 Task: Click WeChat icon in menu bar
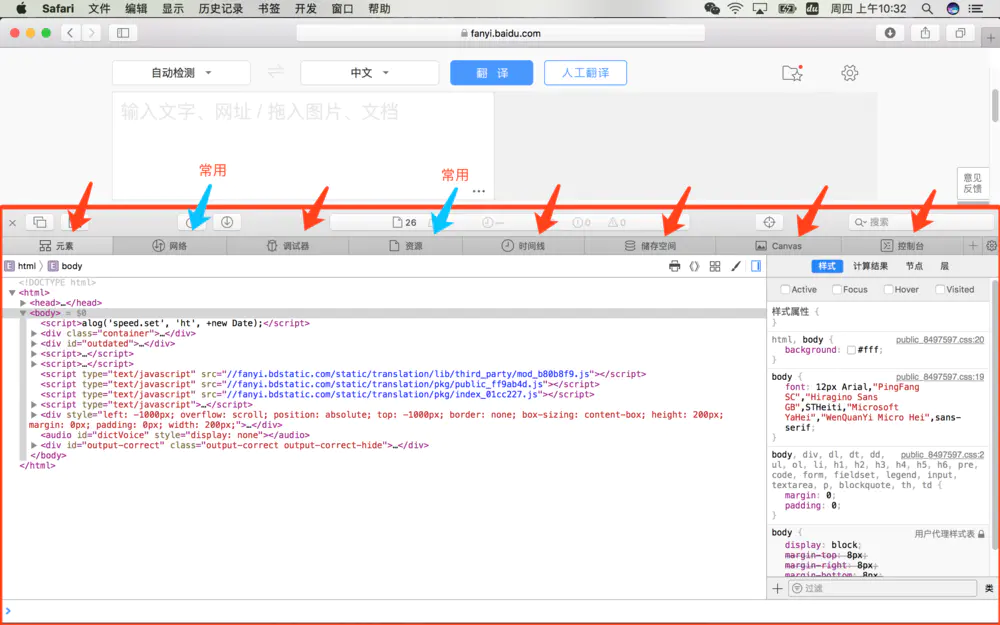point(712,8)
